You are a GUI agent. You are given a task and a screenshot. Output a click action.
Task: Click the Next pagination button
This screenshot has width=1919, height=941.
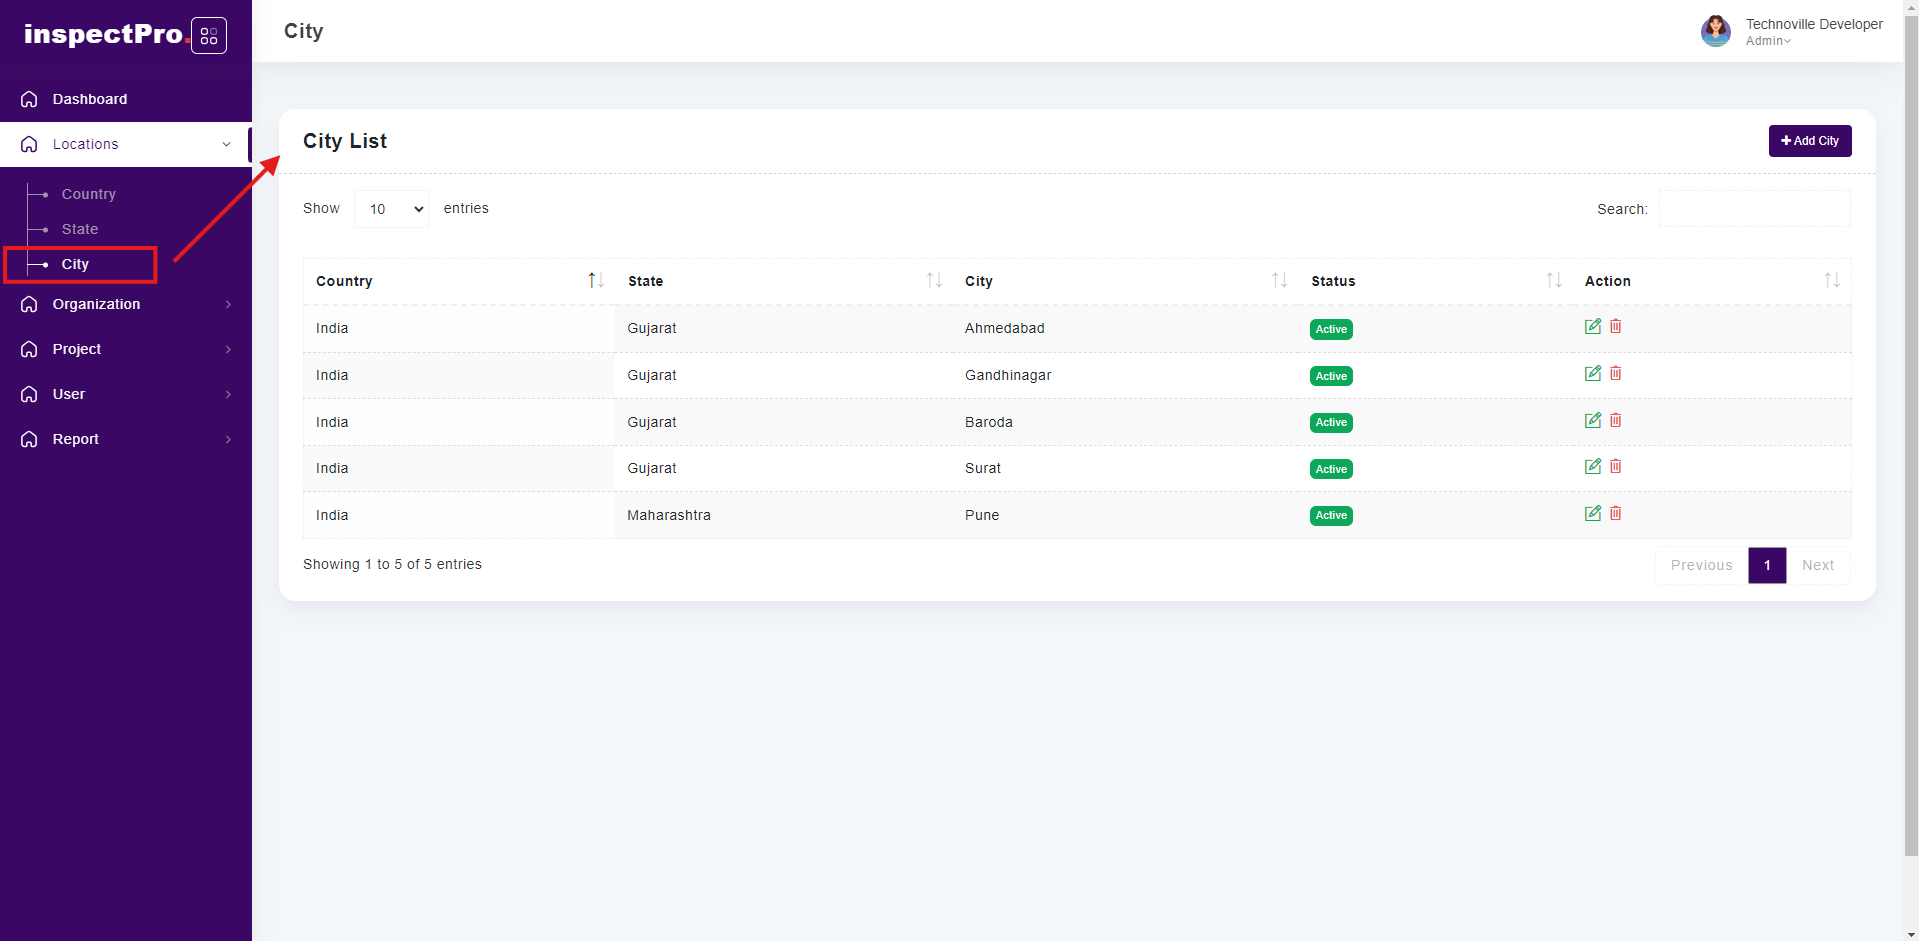[x=1817, y=565]
